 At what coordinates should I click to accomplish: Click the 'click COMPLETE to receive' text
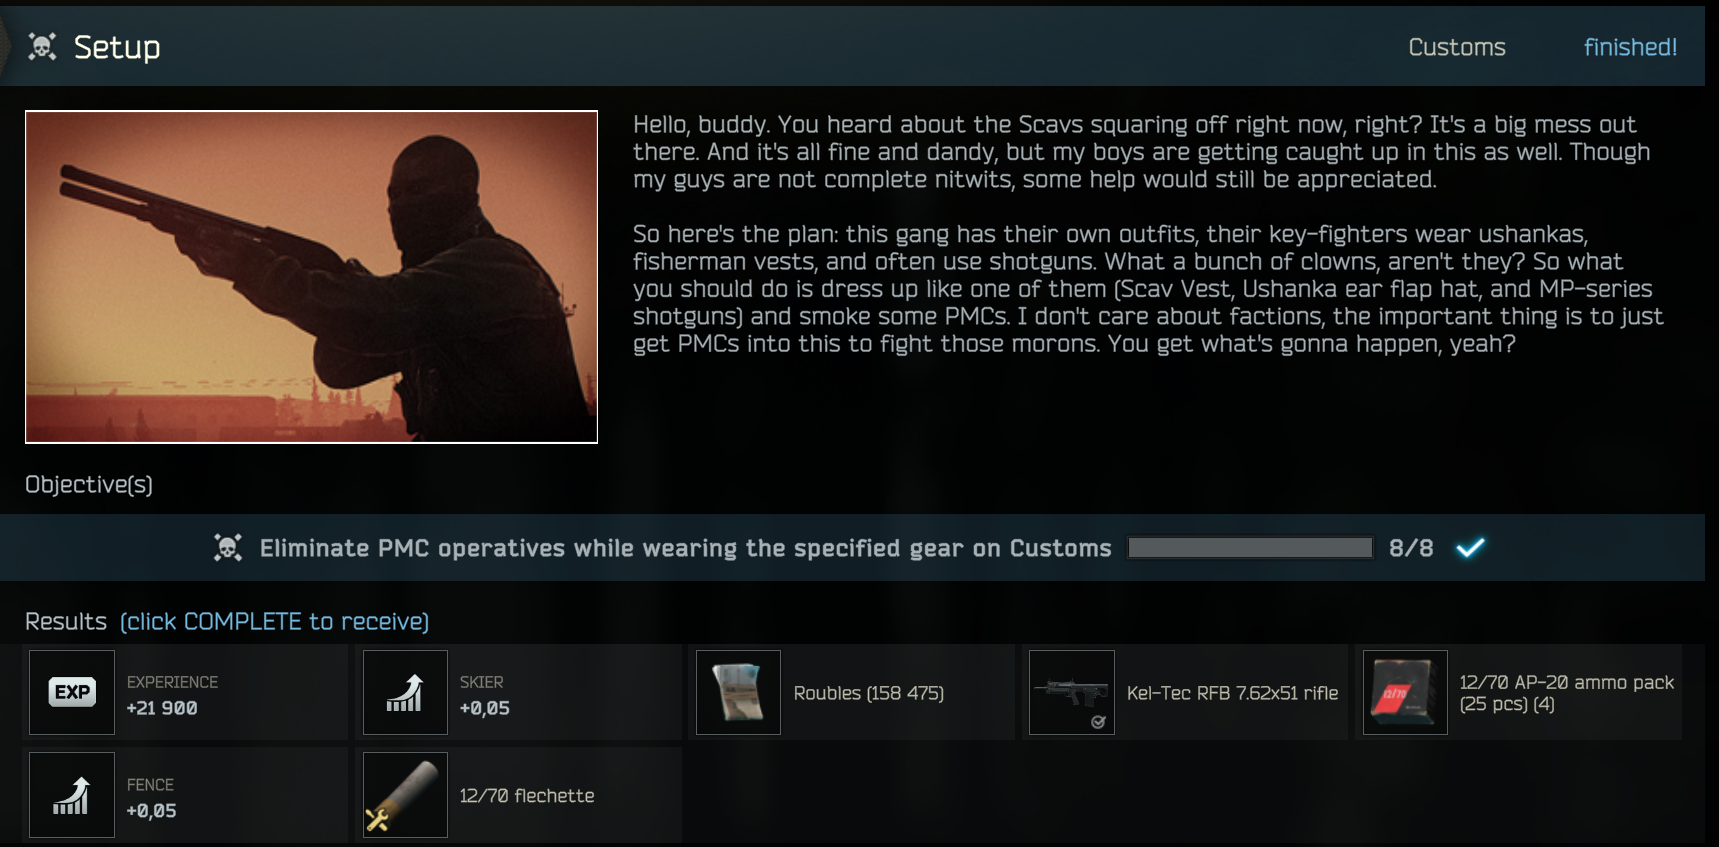click(275, 621)
